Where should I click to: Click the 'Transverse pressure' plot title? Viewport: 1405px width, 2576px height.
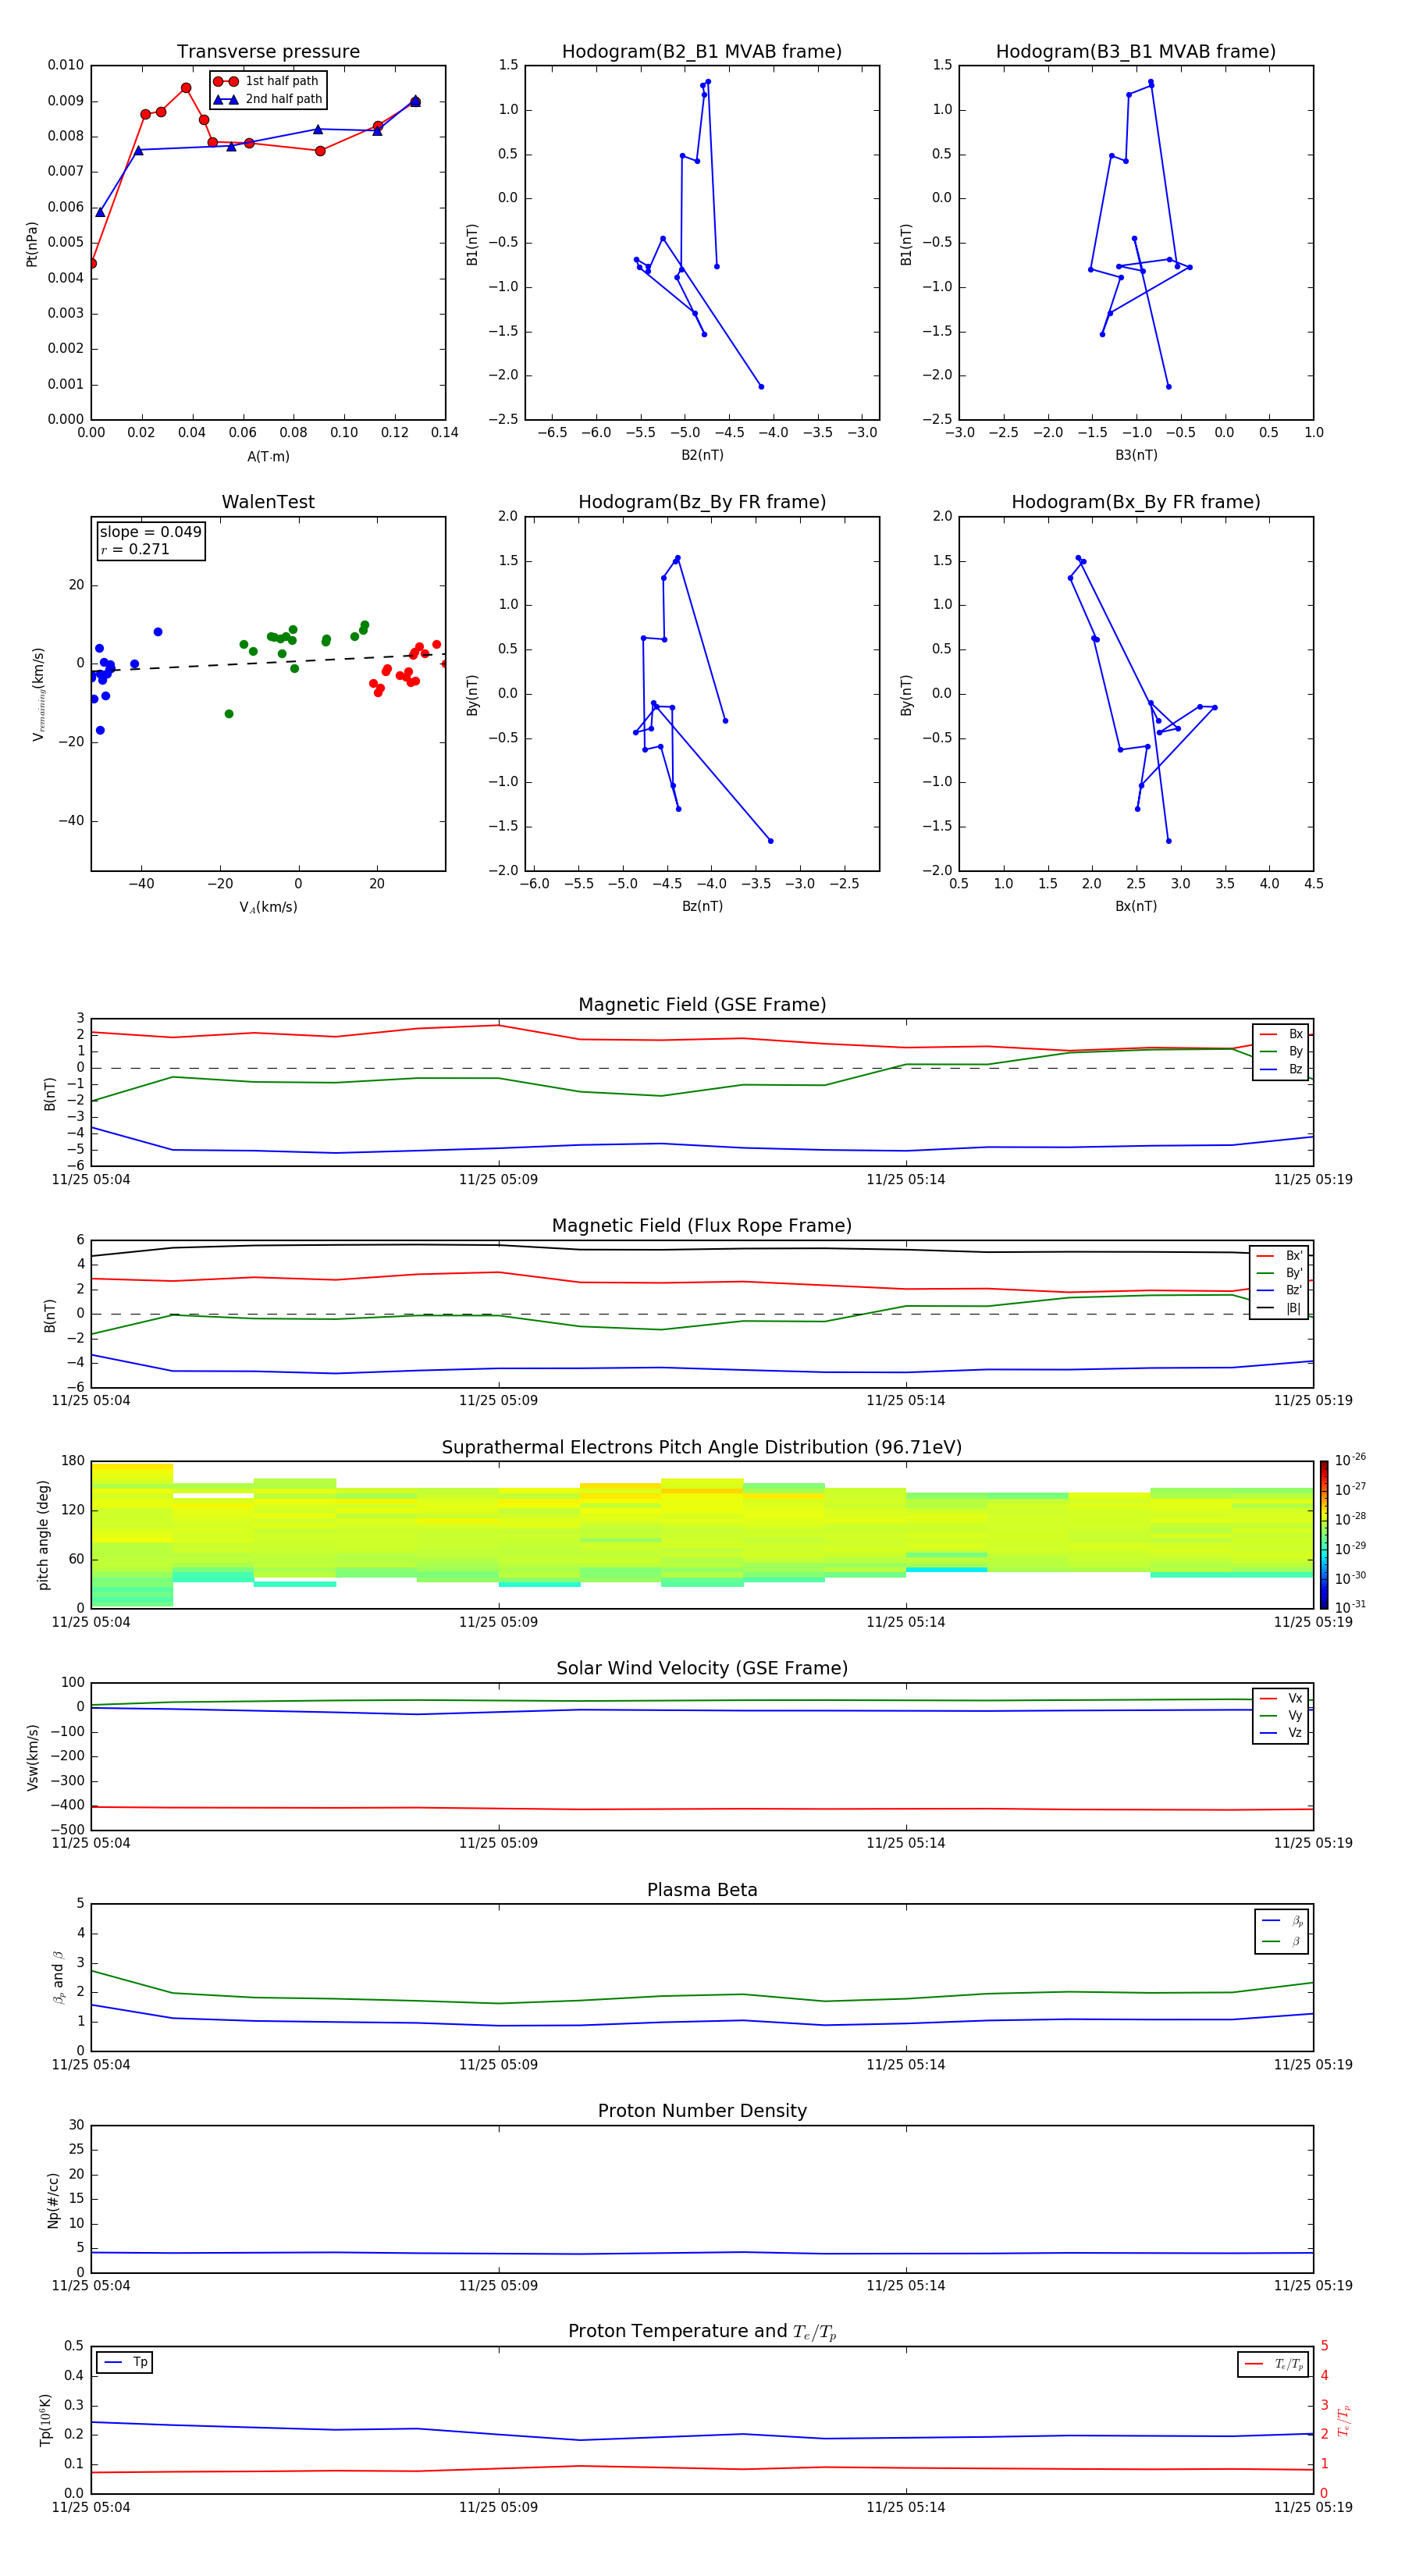268,51
